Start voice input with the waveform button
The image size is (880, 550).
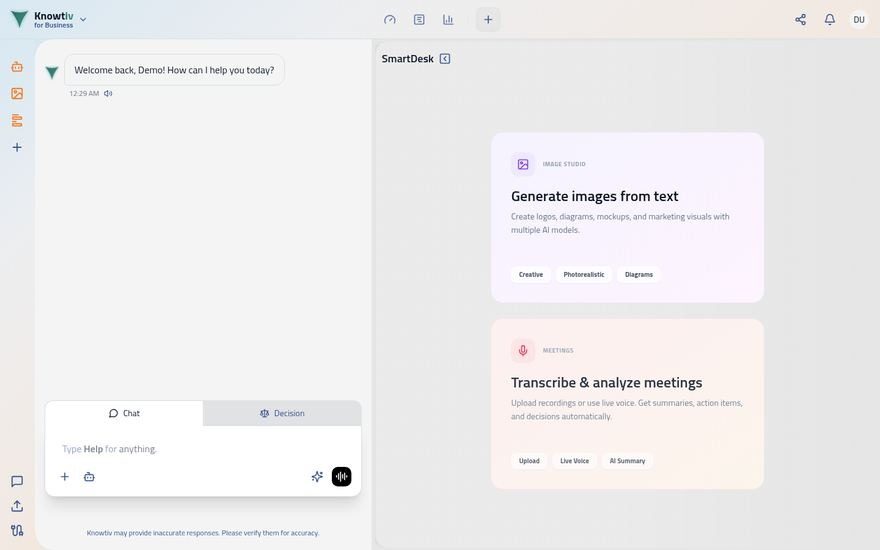pyautogui.click(x=341, y=476)
